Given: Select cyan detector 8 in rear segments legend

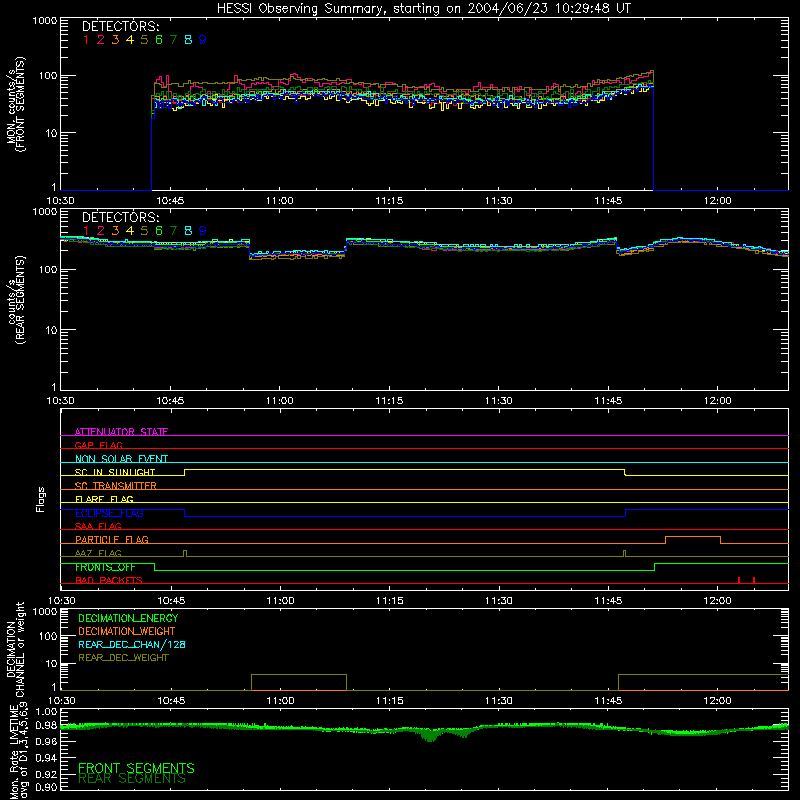Looking at the screenshot, I should pos(188,231).
